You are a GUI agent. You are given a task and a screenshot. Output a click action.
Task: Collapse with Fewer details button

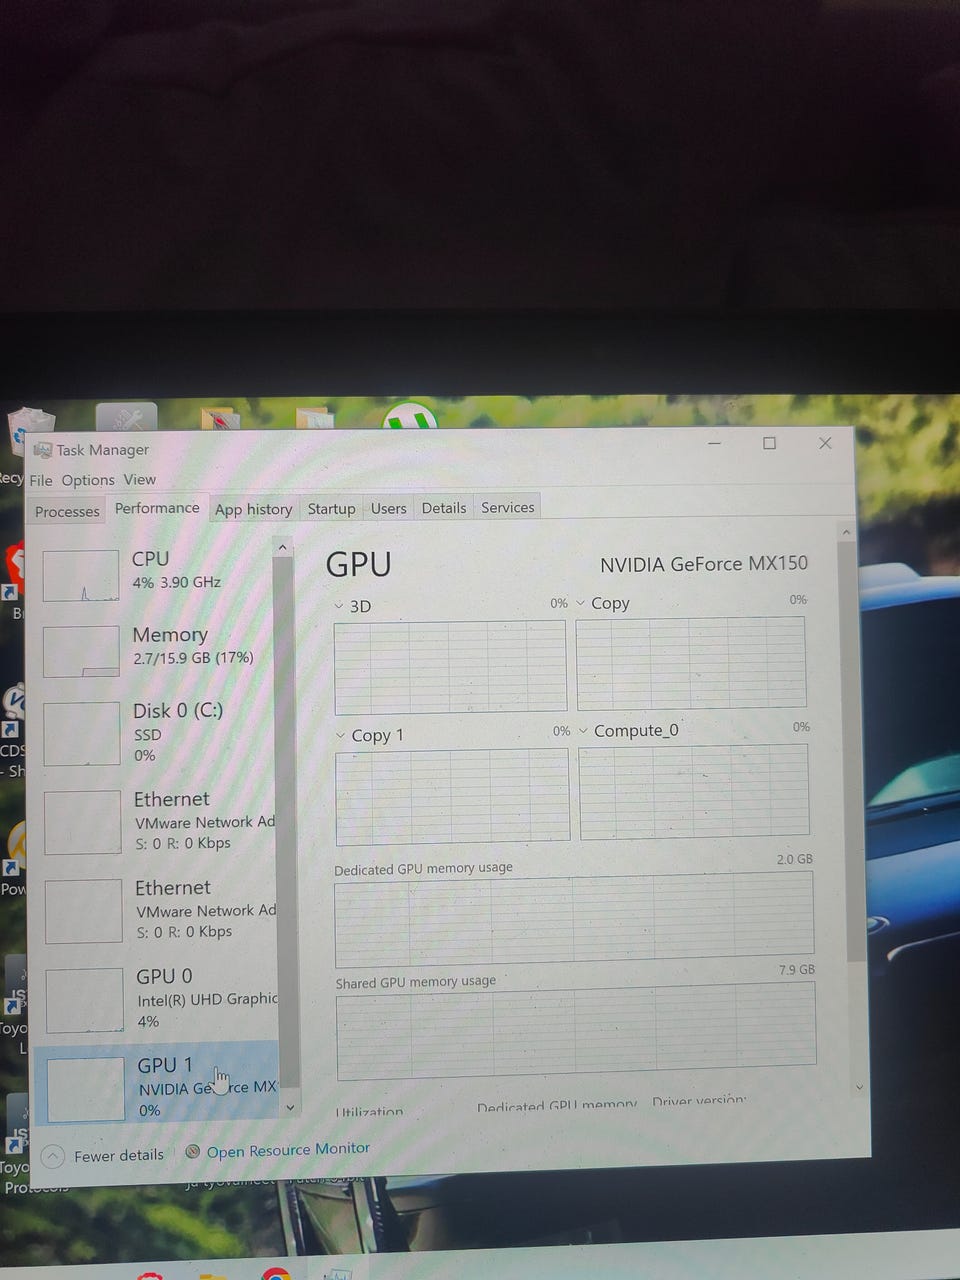point(102,1157)
